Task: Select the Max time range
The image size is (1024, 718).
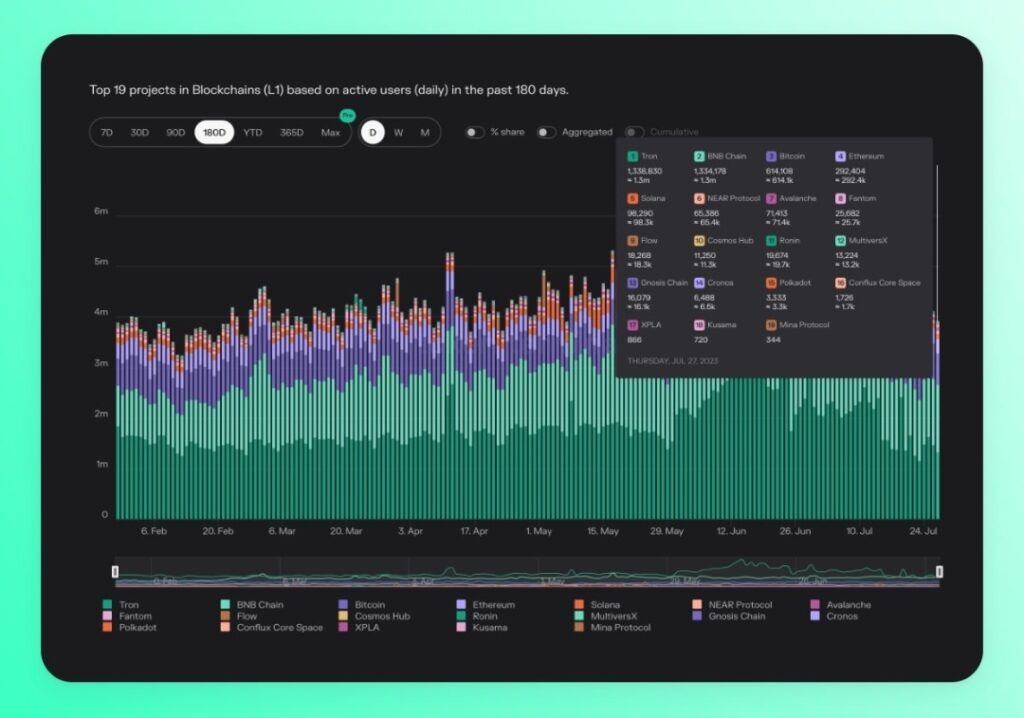Action: (x=330, y=133)
